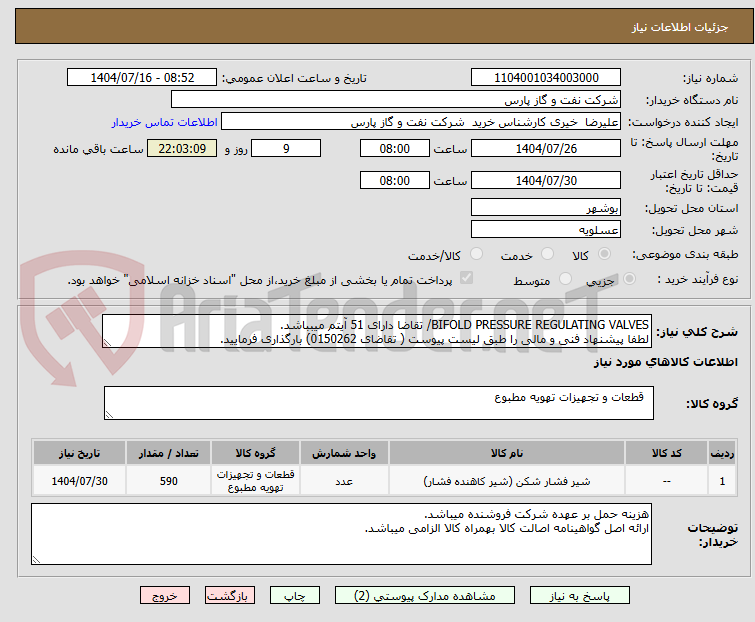Open the اطلاعات تماس خریدار link
The image size is (755, 622).
(157, 122)
